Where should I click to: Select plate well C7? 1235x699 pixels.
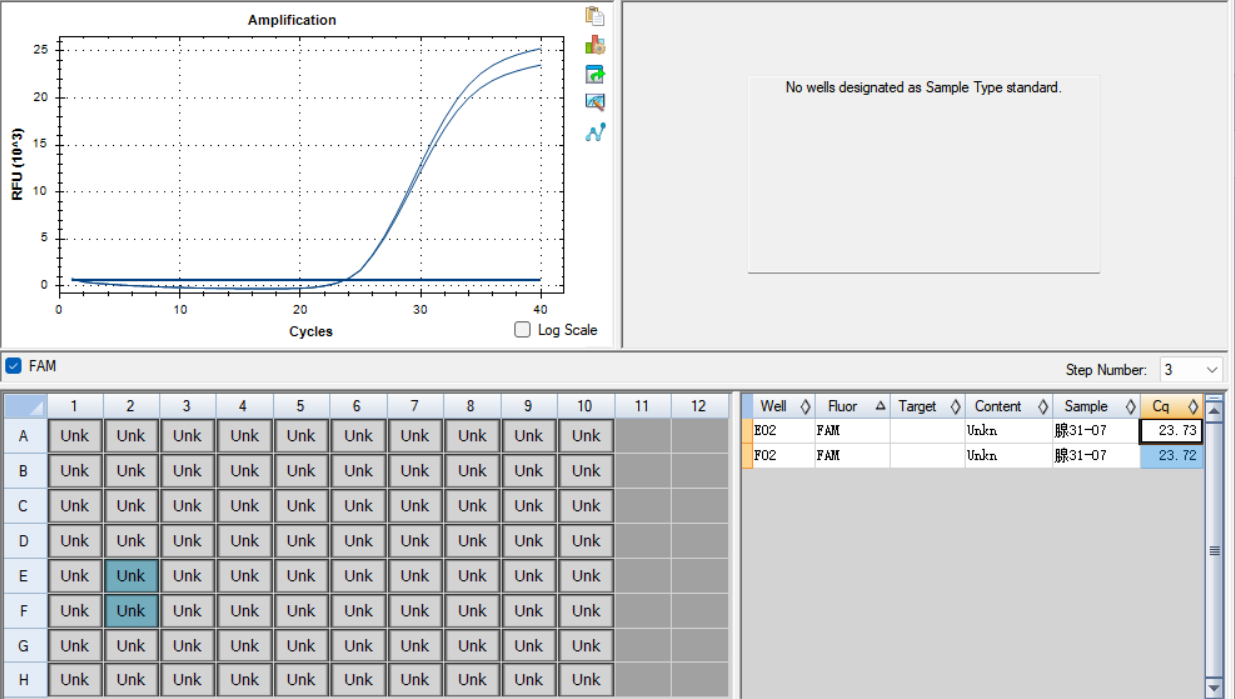coord(415,506)
